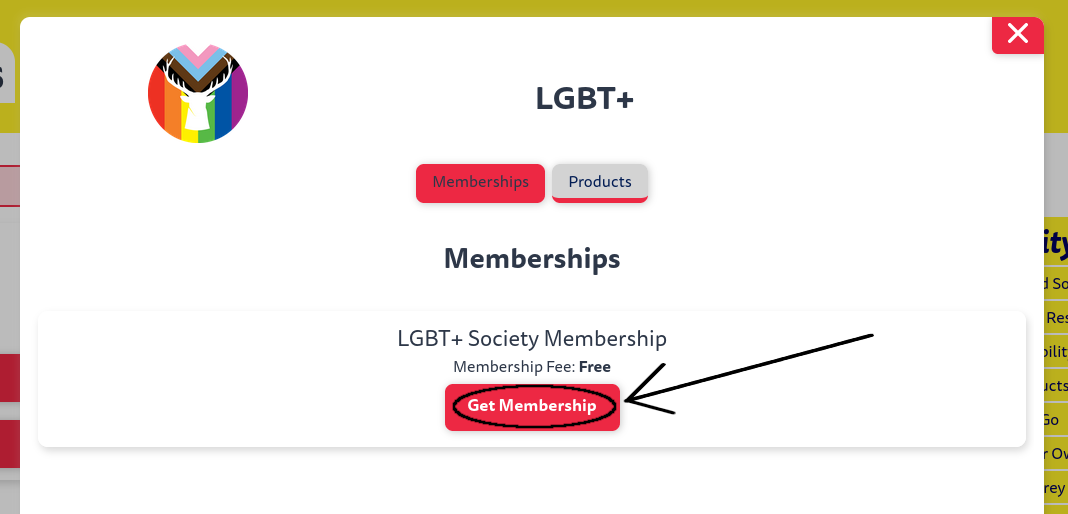Screen dimensions: 1068x514
Task: Open cut-off sidebar link ending in 'rey'
Action: [x=1056, y=487]
